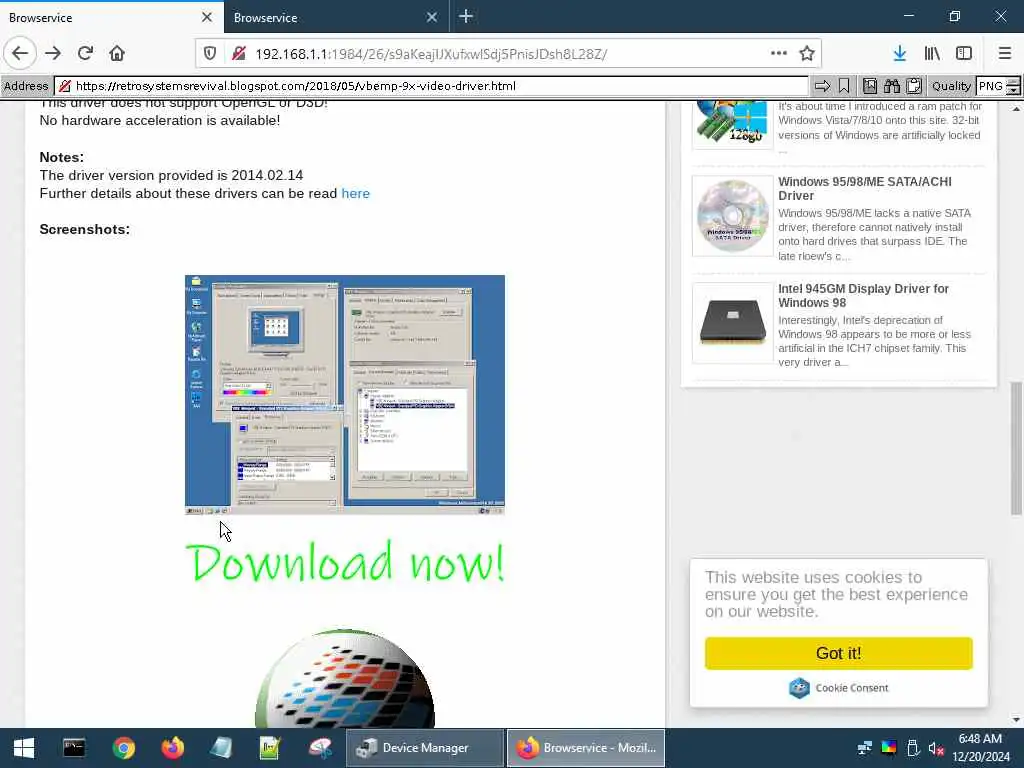Go back using the Firefox back arrow
Screen dimensions: 1024x768
(x=20, y=53)
